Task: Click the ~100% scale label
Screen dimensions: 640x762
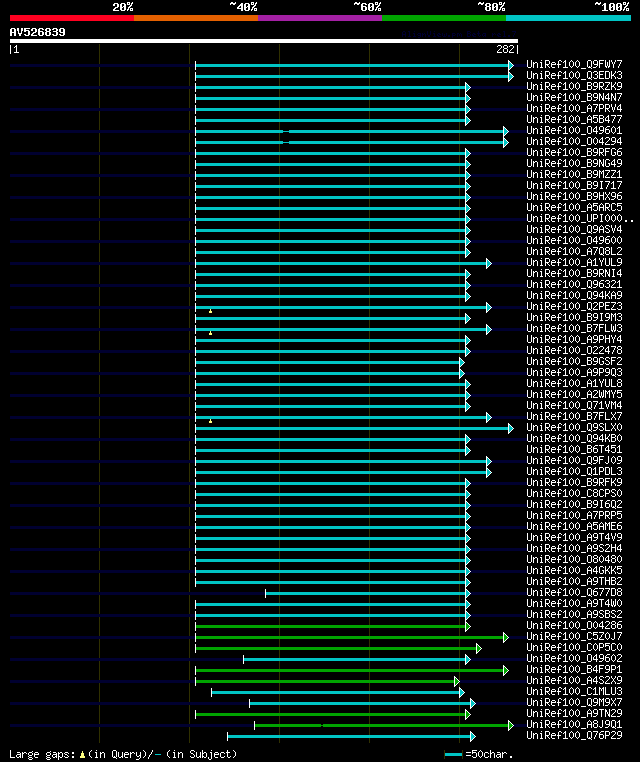Action: [612, 7]
